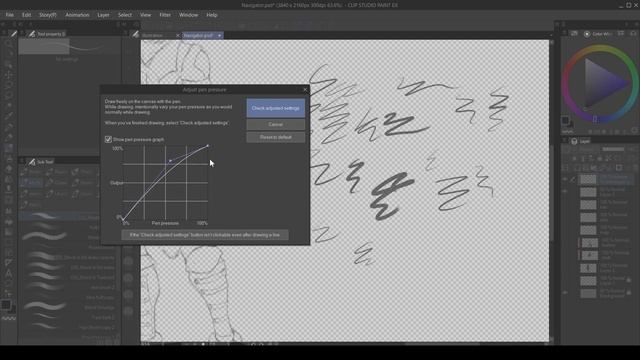Viewport: 640px width, 360px height.
Task: Close the Illustration canvas tab
Action: click(x=178, y=36)
